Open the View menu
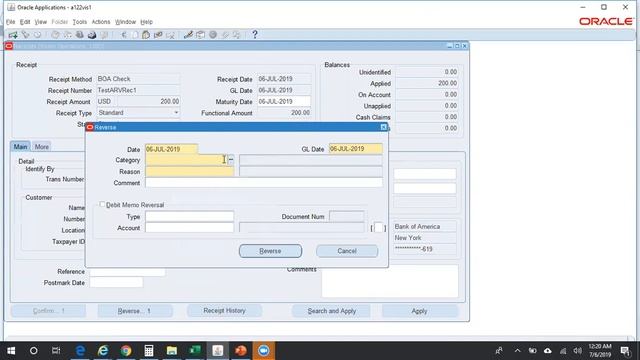 [x=40, y=22]
